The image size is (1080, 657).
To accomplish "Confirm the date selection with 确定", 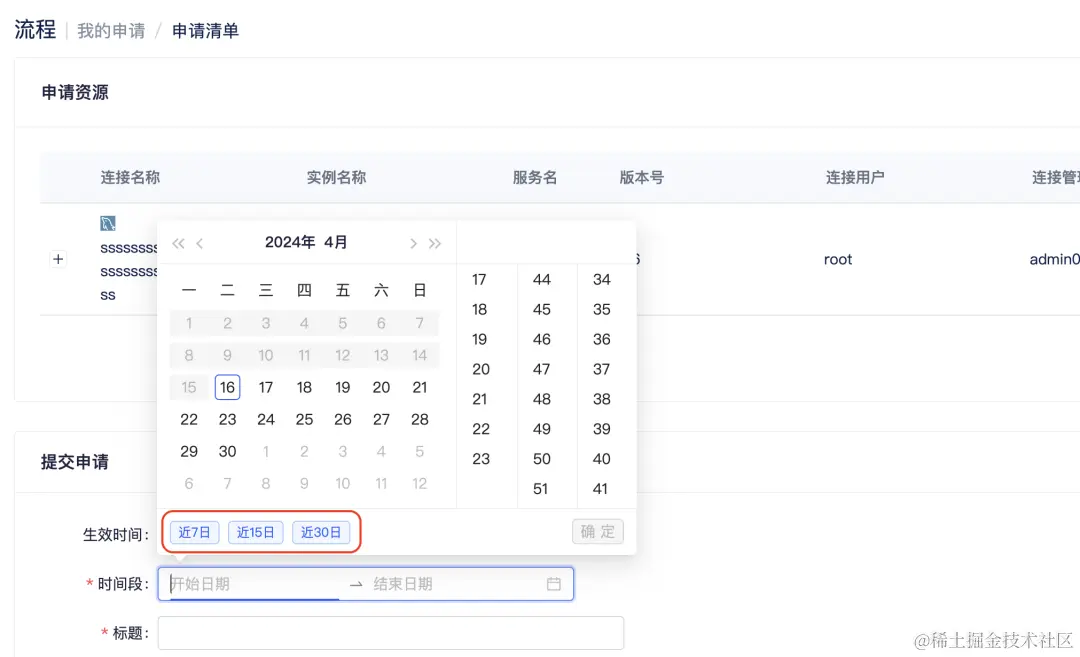I will click(x=598, y=532).
